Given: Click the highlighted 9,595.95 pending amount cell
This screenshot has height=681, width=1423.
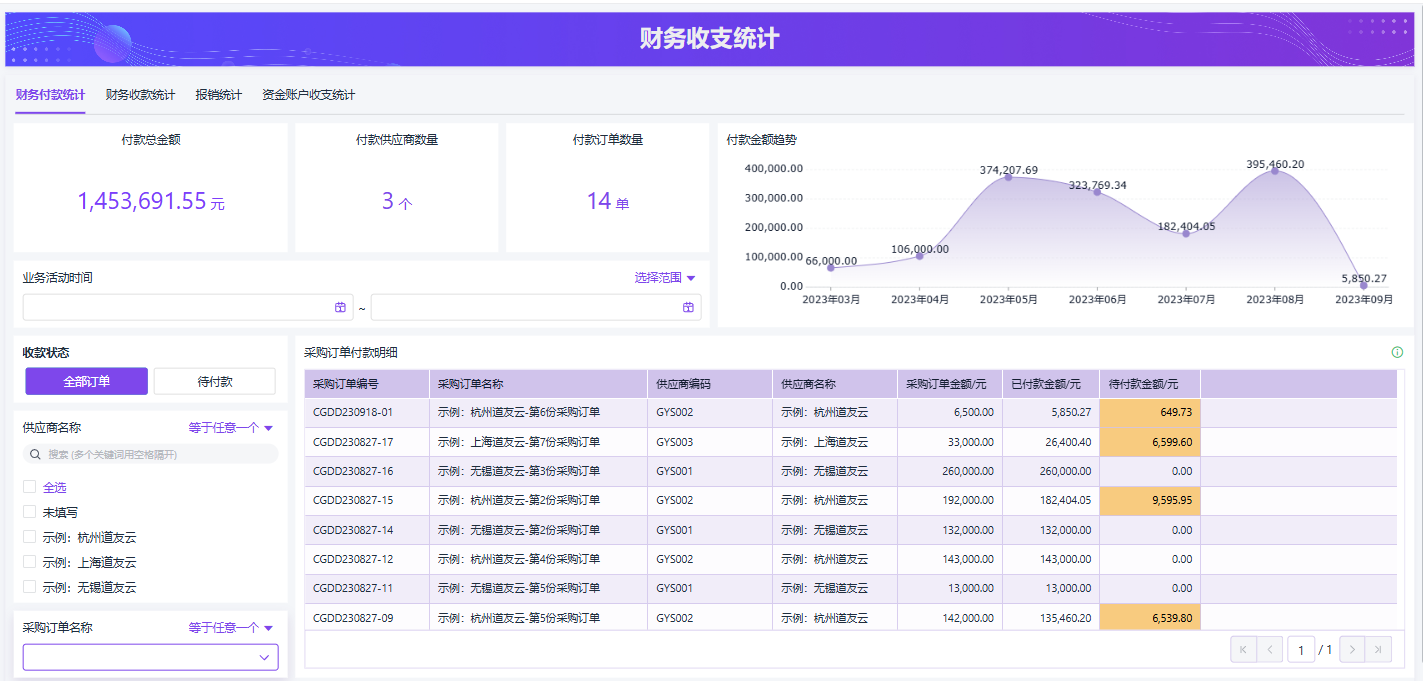Looking at the screenshot, I should [x=1150, y=500].
